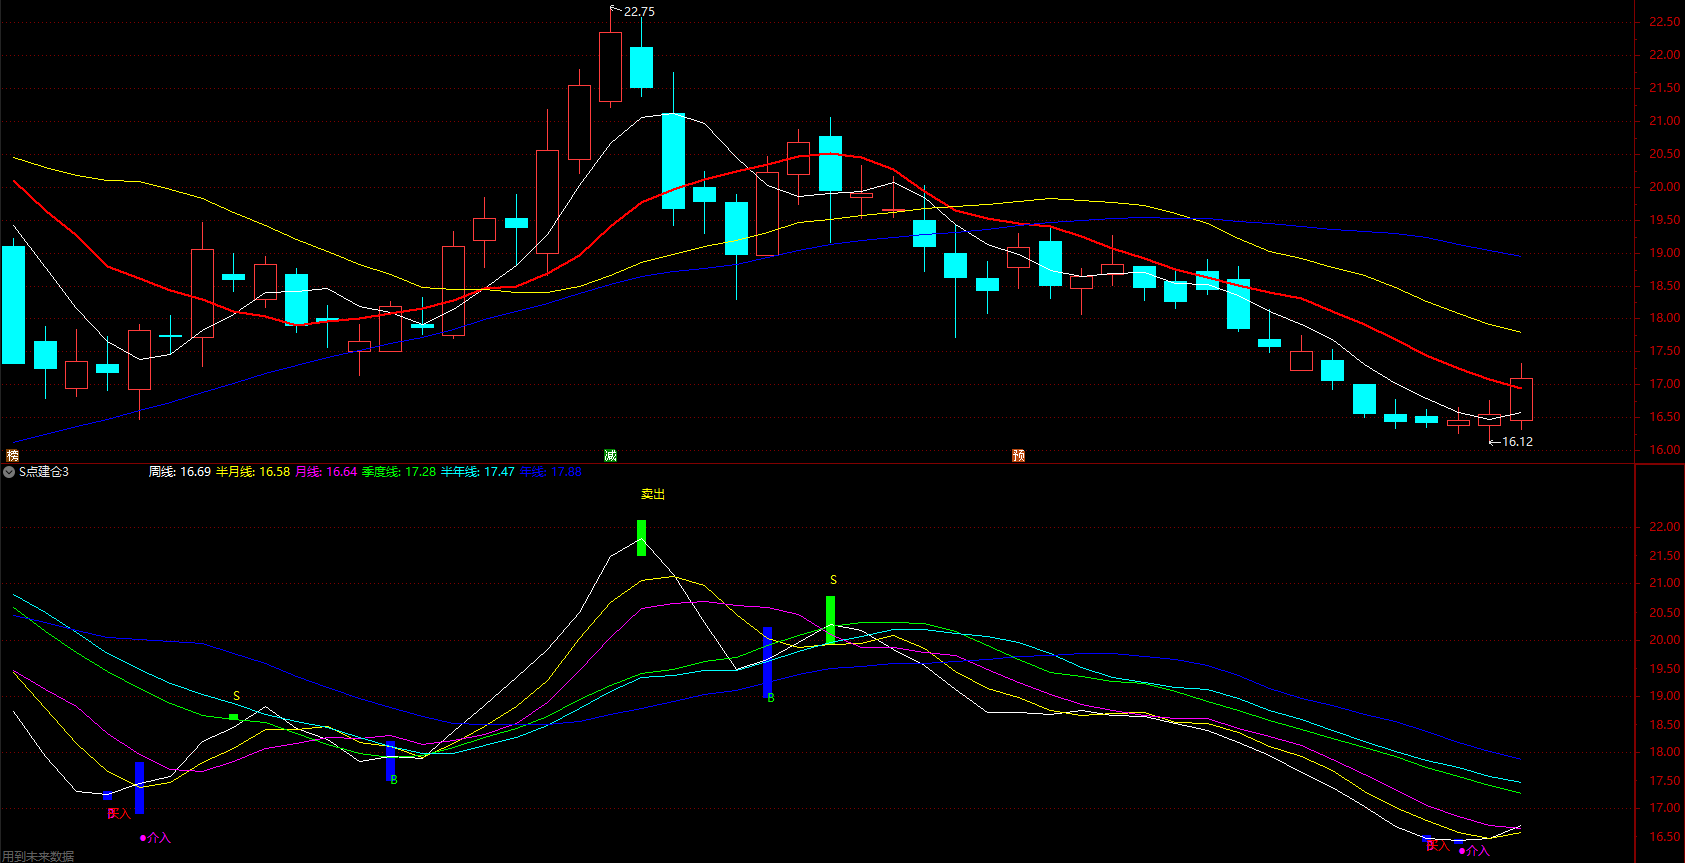Select the S点建仓3 indicator name

[44, 472]
